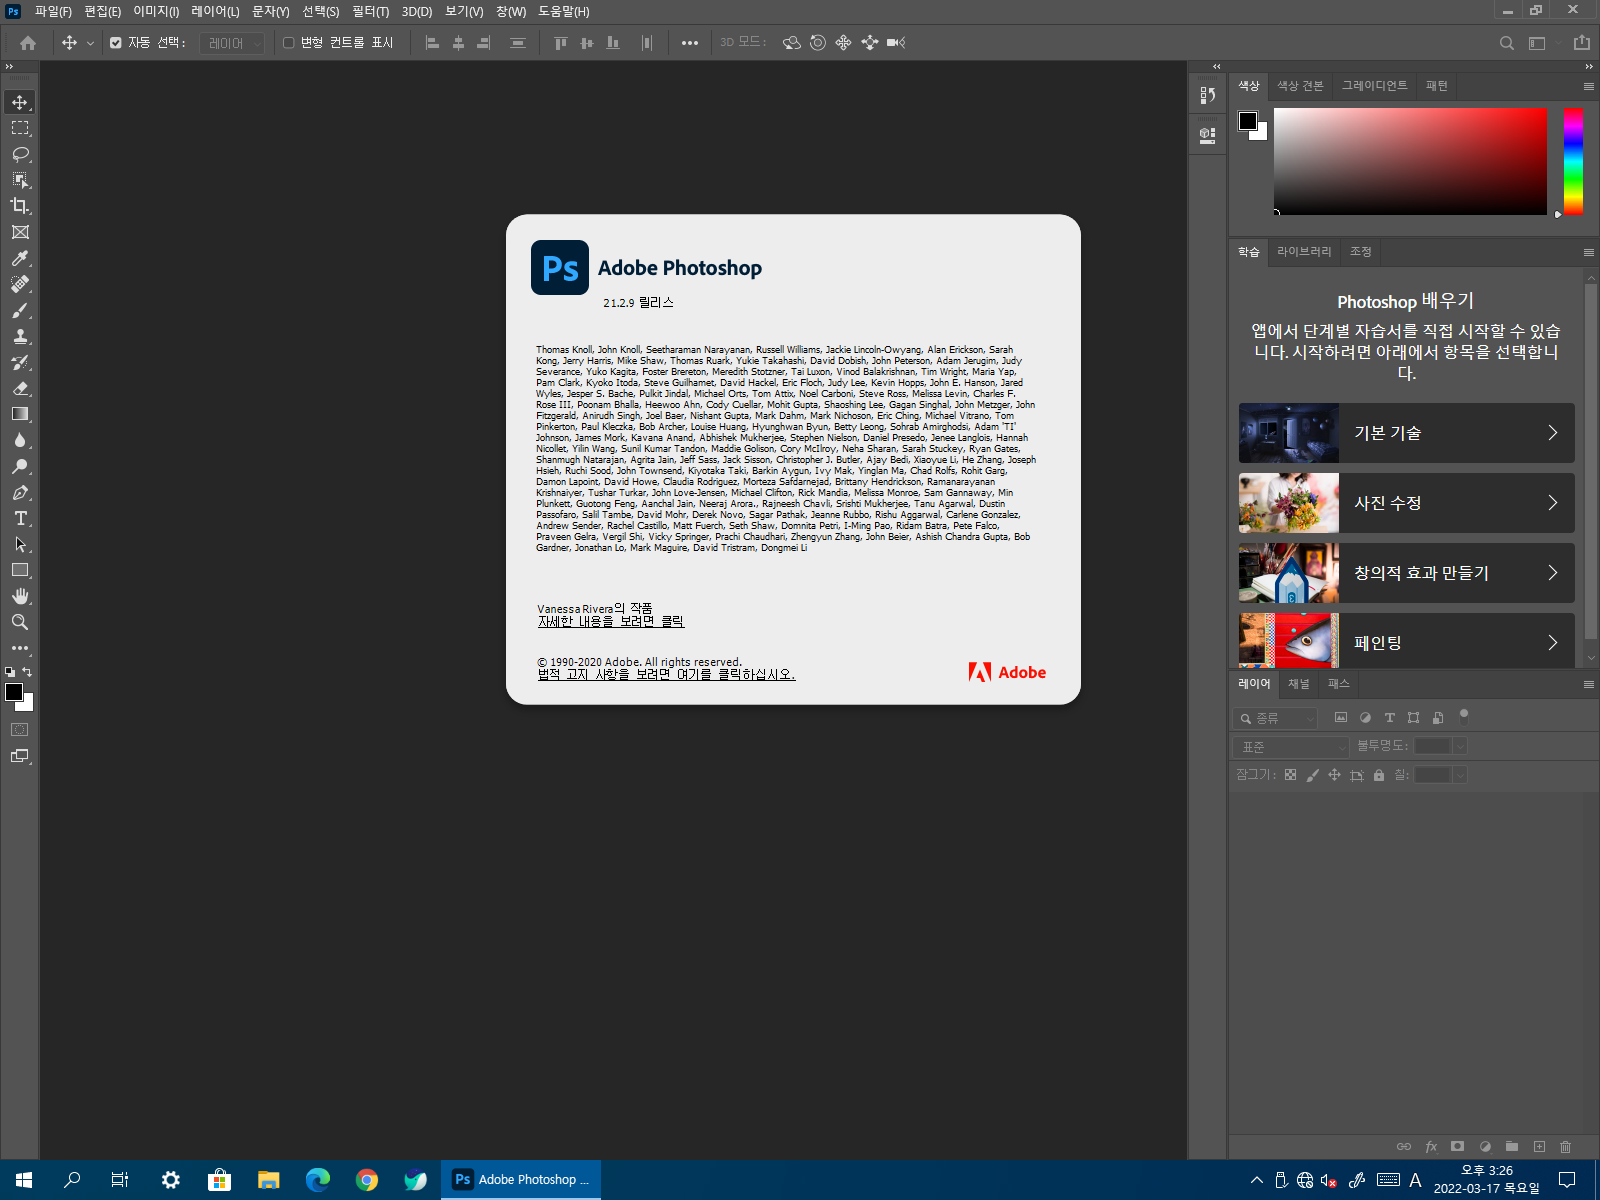Select the History Brush tool

20,362
